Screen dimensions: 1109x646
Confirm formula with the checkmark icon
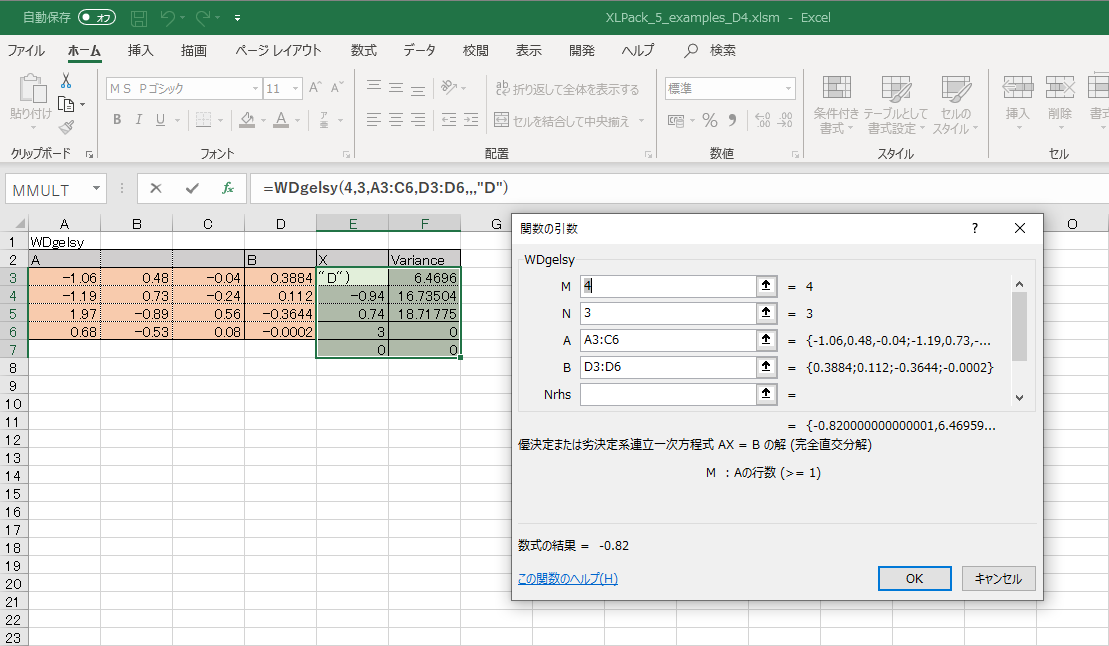192,188
